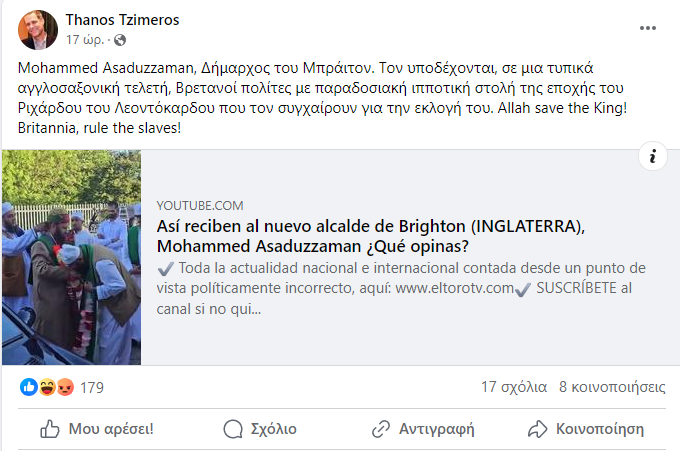Click the Spanish video description preview text
680x451 pixels.
tap(401, 288)
